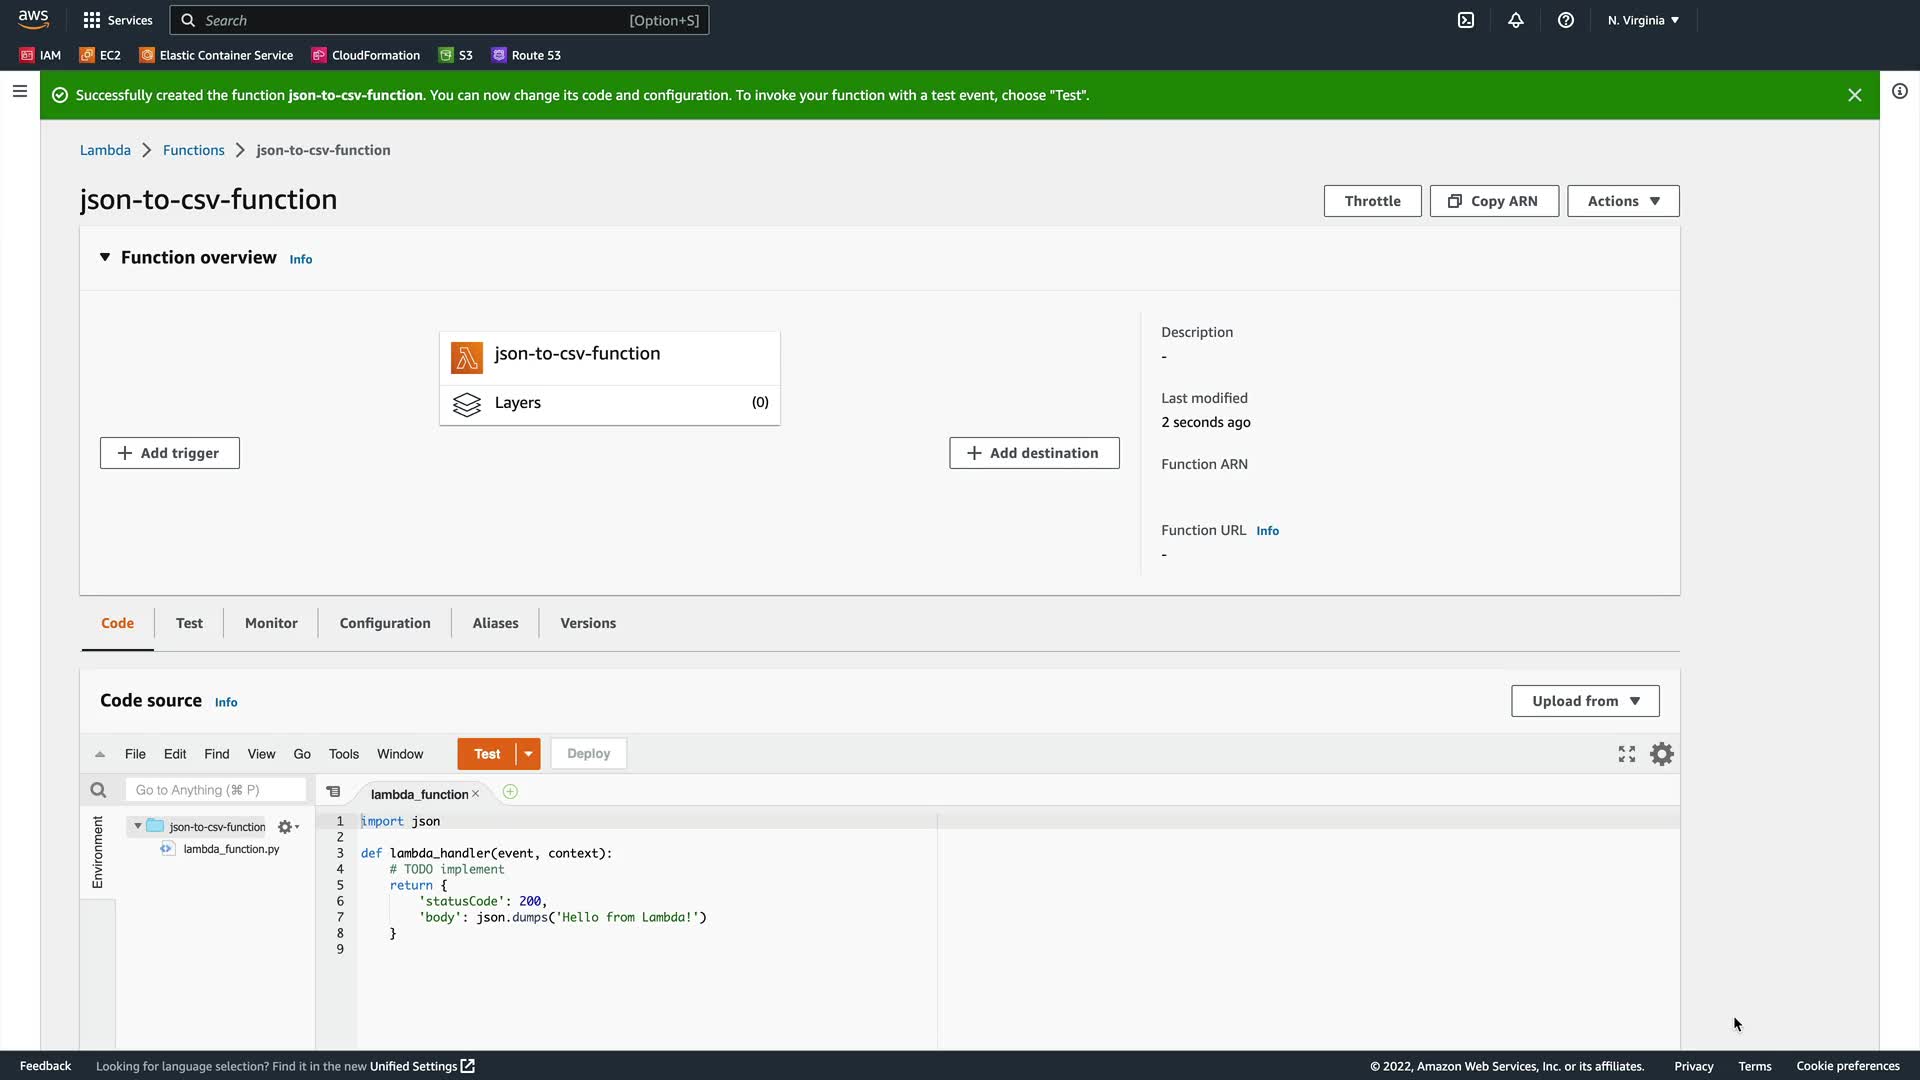Collapse the Function overview section
The image size is (1920, 1080).
pyautogui.click(x=105, y=257)
